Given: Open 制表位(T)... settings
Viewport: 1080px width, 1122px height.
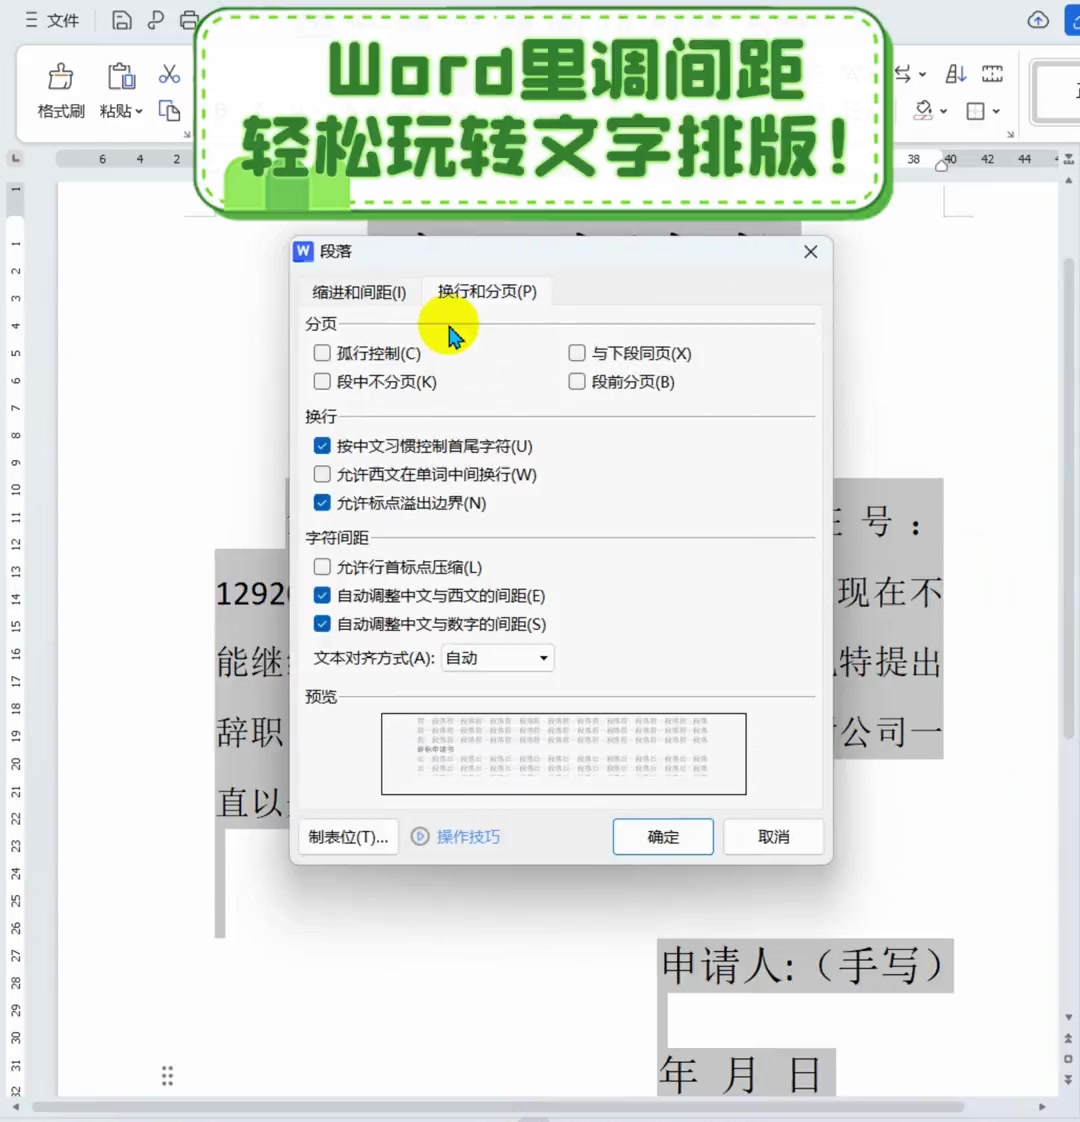Looking at the screenshot, I should click(x=348, y=837).
